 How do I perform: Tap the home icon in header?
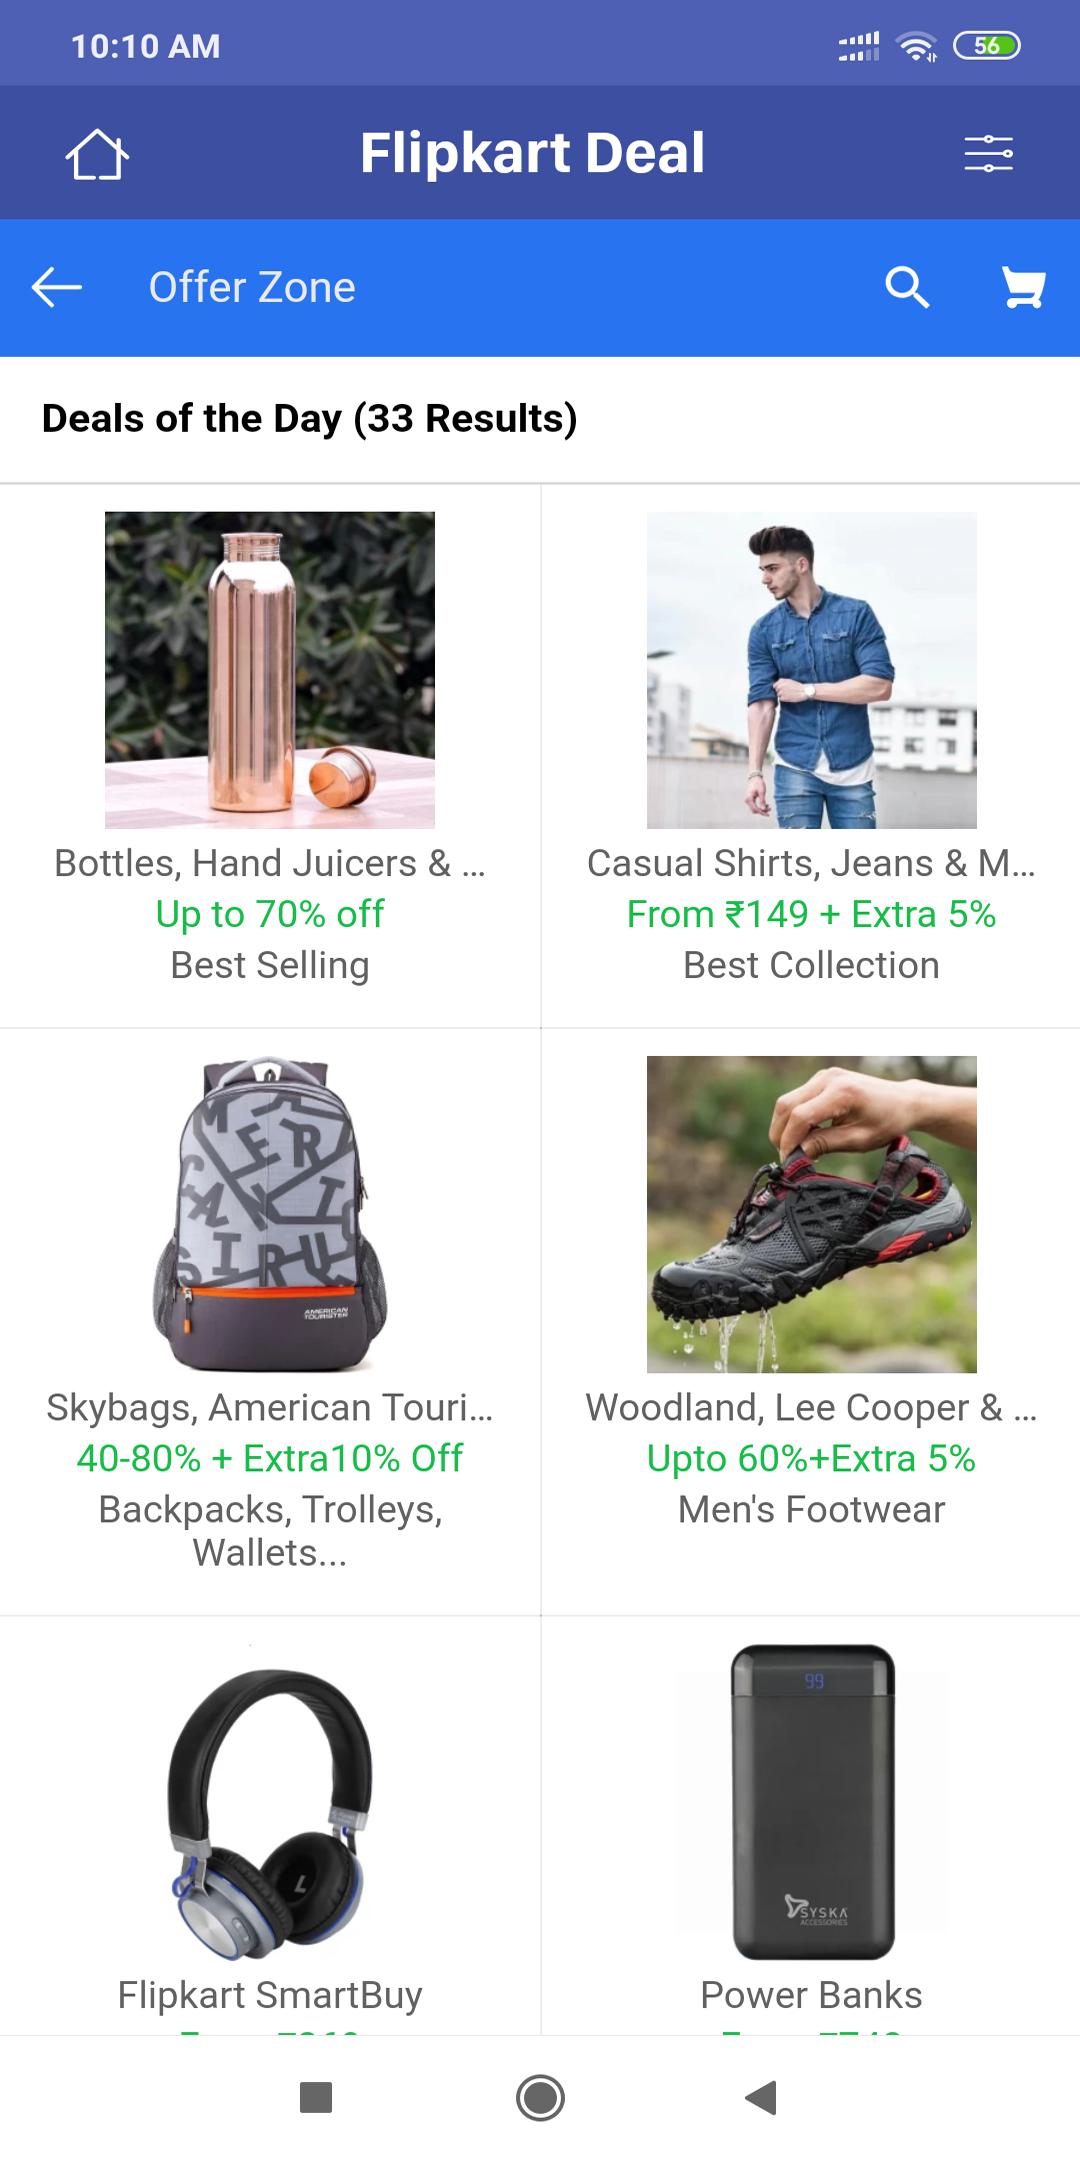pos(97,154)
